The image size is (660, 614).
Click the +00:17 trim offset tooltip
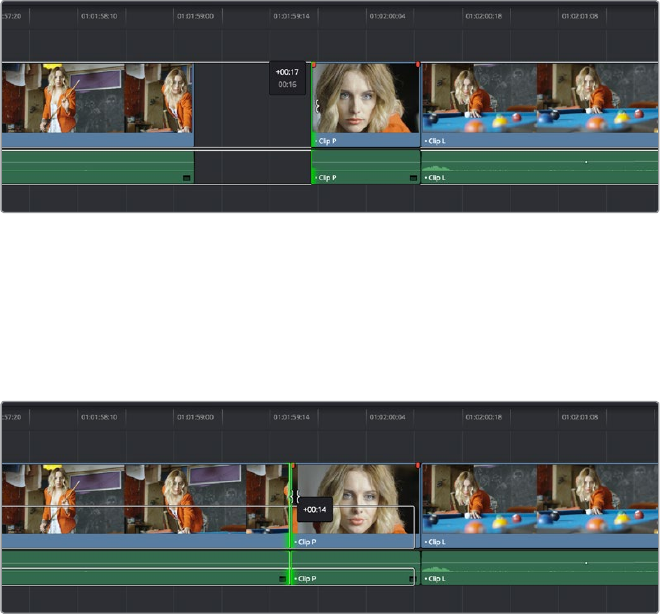tap(287, 72)
